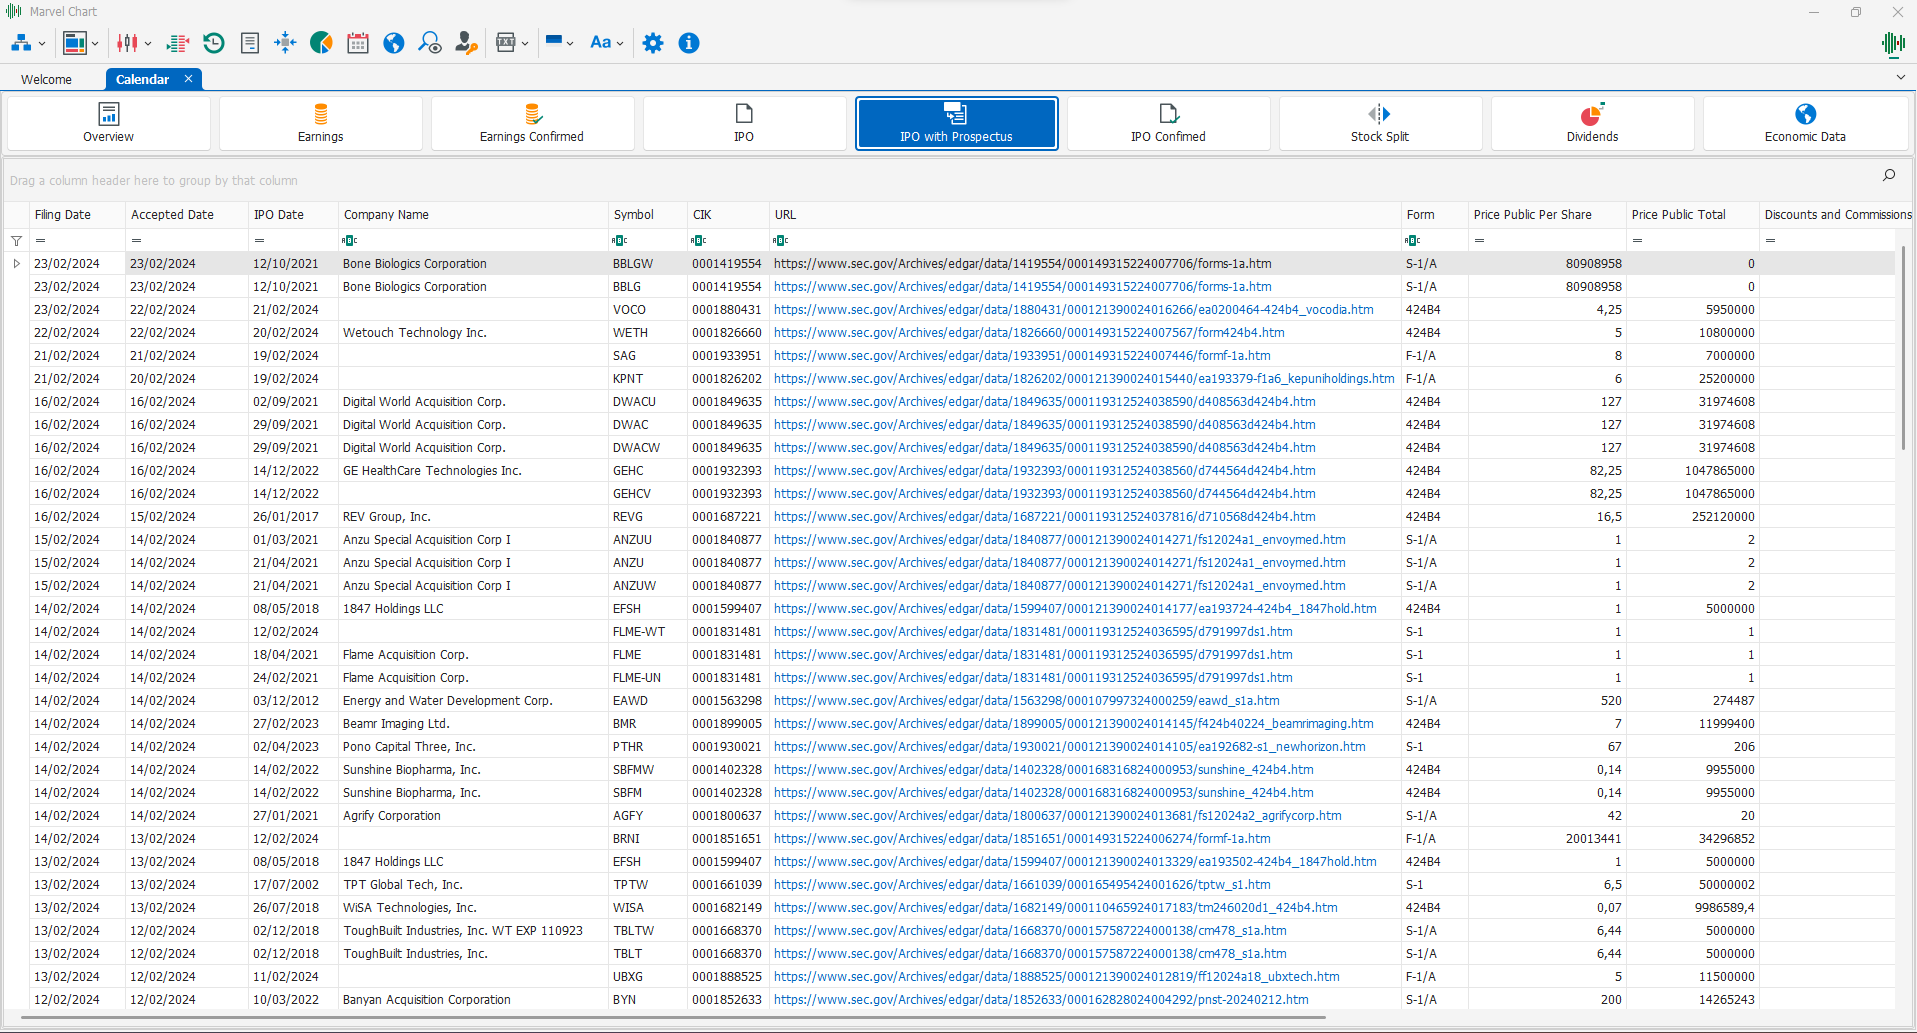
Task: Open the KPNT kepuniholdings URL link
Action: click(1084, 379)
